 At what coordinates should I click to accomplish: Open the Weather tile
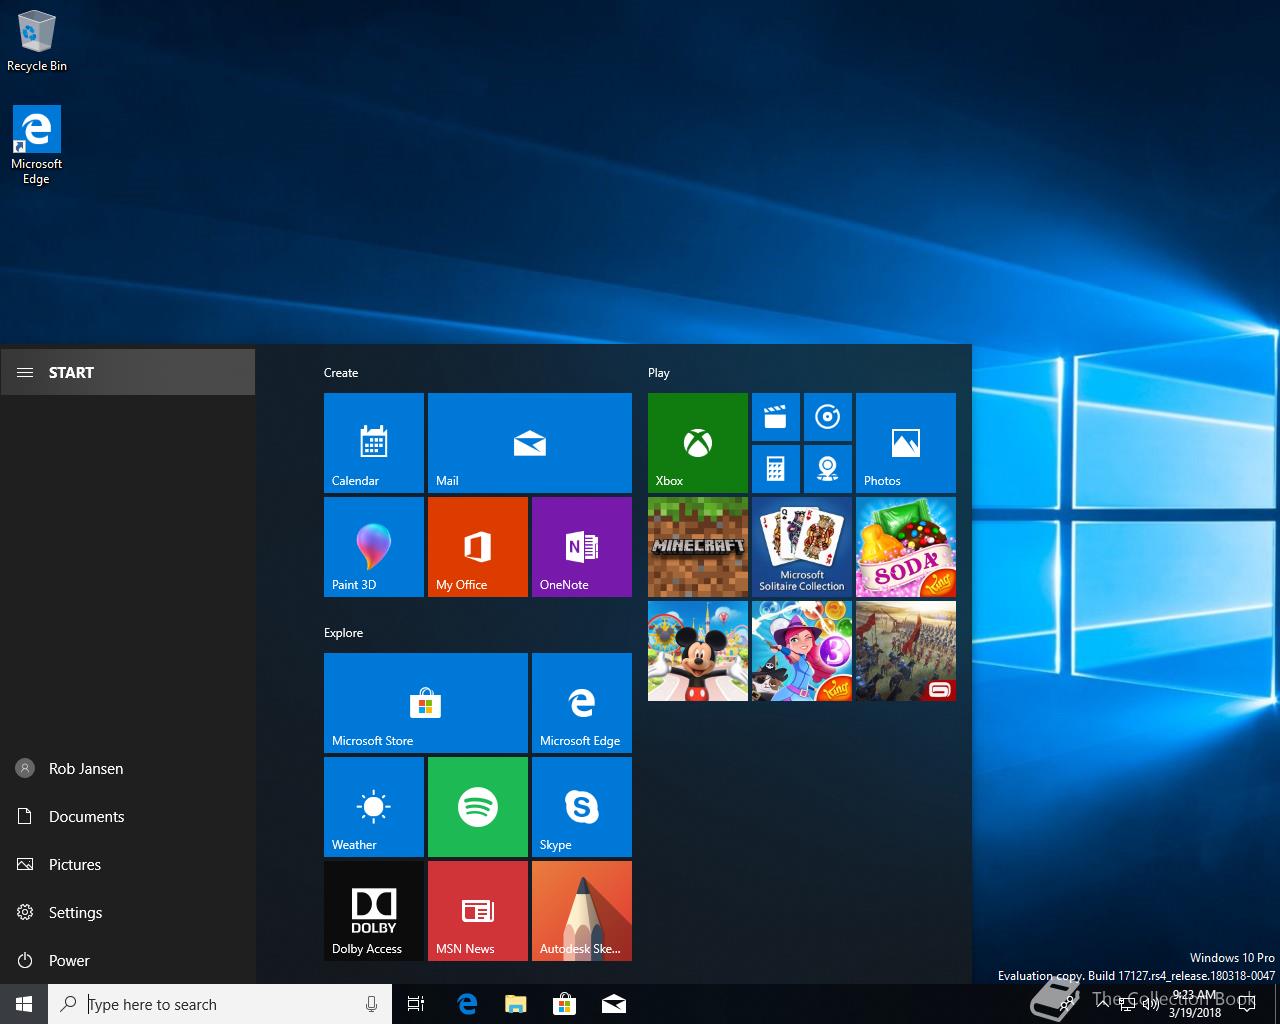pyautogui.click(x=374, y=807)
